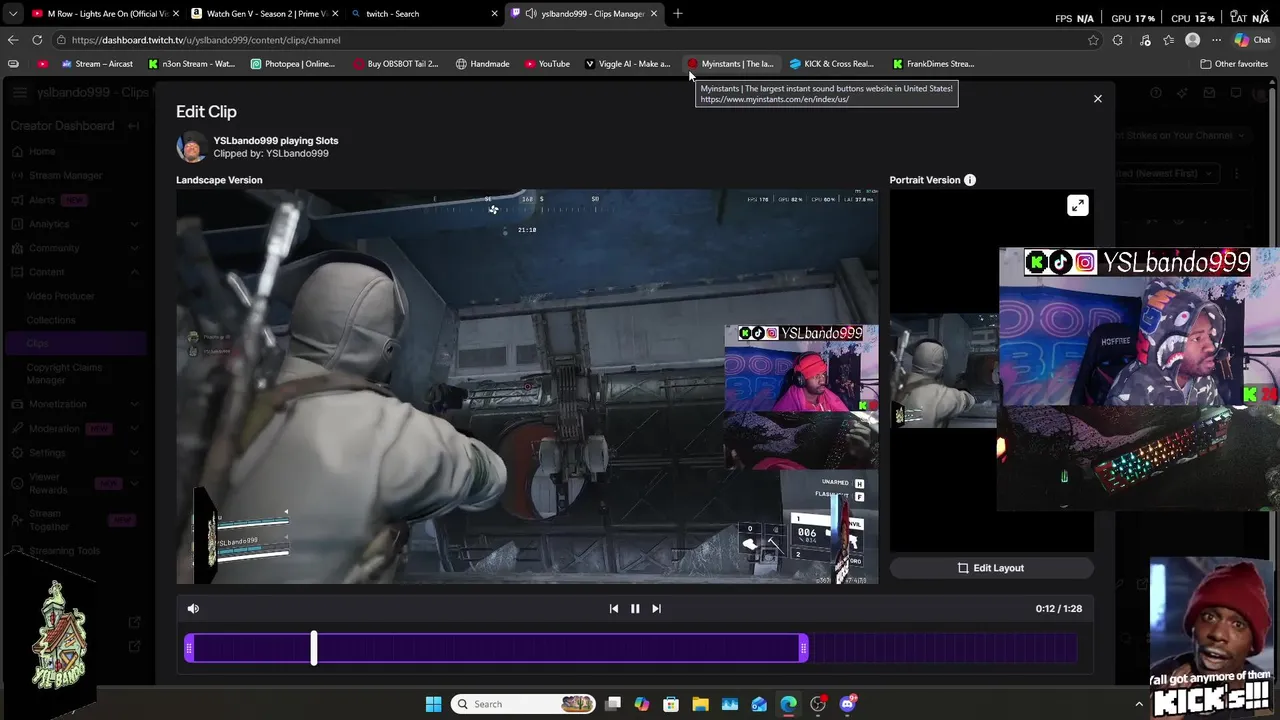Open Microsoft Store from the taskbar
Screen dimensions: 1280x720
[671, 704]
